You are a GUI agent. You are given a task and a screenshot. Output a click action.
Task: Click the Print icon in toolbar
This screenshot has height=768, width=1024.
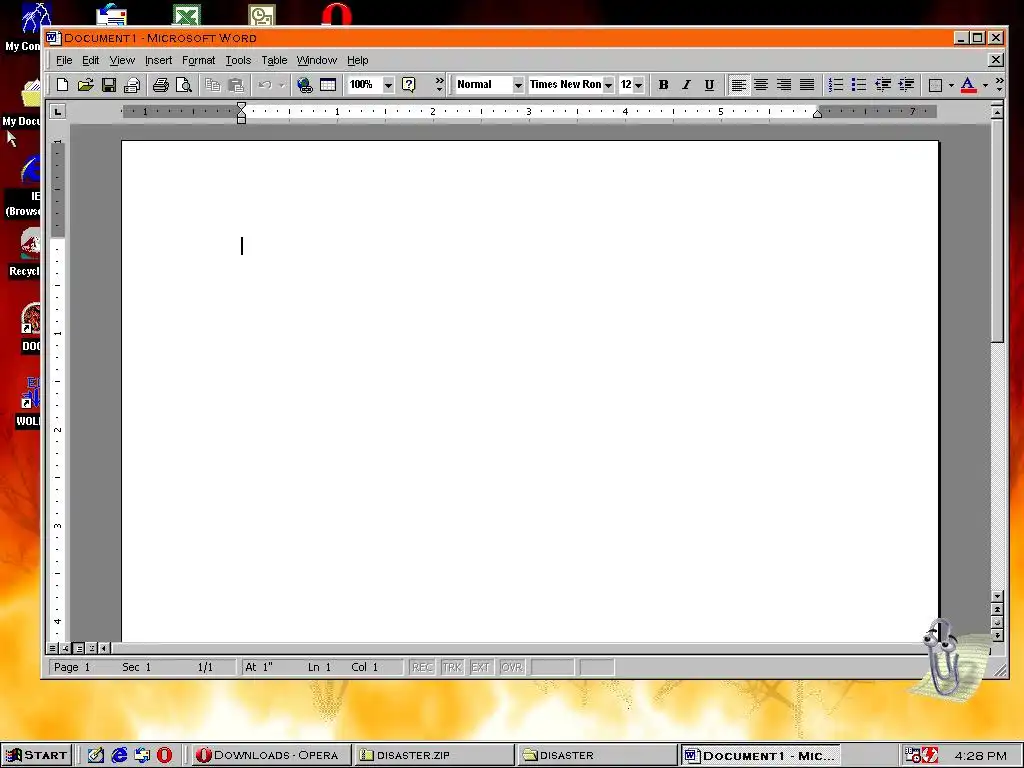tap(161, 85)
